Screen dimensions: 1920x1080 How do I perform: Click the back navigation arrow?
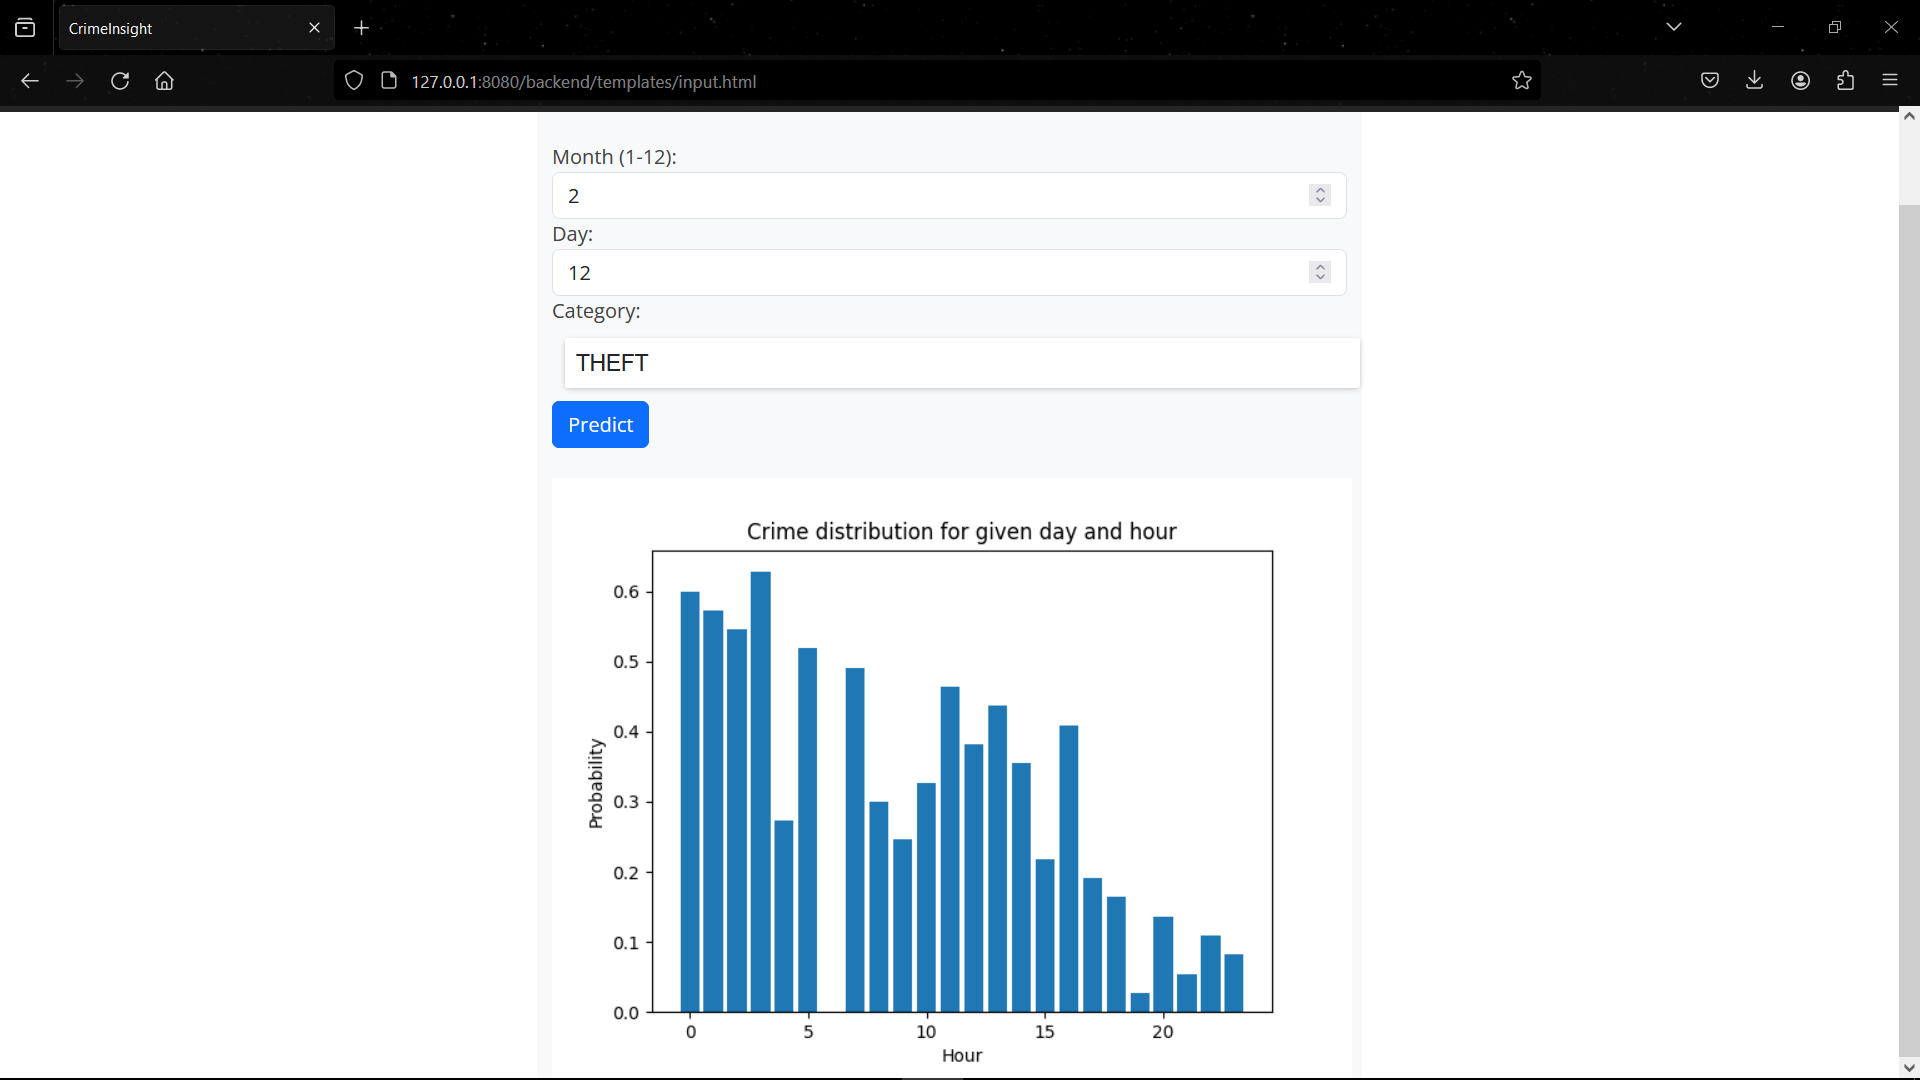[30, 81]
